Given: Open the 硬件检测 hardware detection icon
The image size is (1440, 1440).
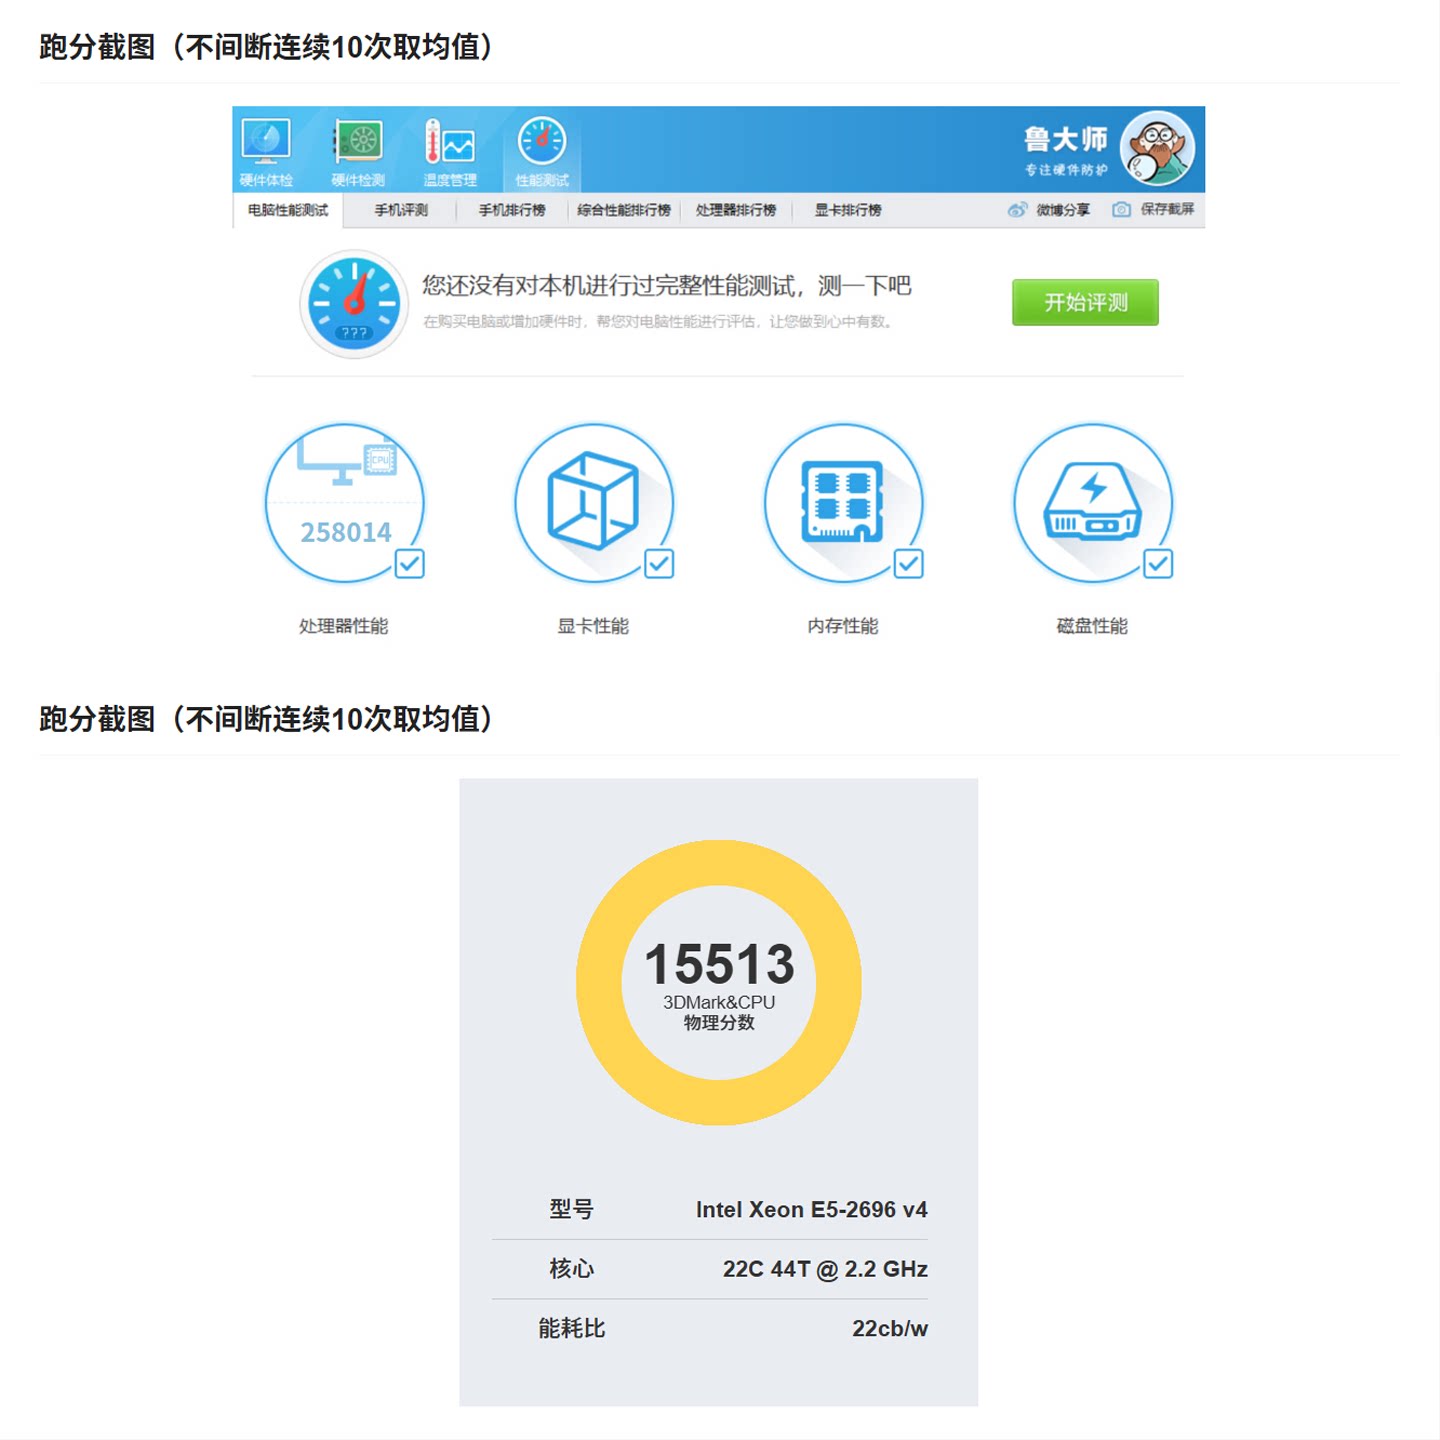Looking at the screenshot, I should [358, 142].
